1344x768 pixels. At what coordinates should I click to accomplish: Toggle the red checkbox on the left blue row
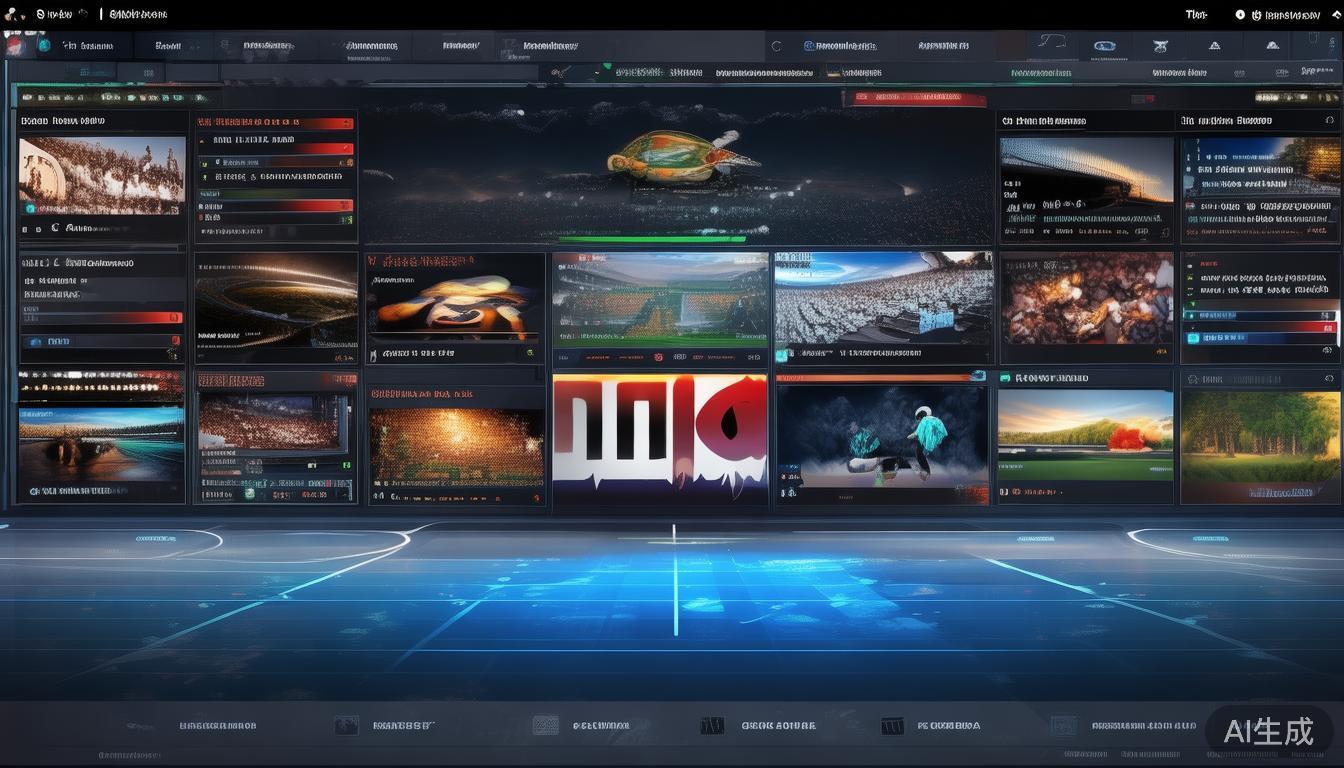click(175, 341)
